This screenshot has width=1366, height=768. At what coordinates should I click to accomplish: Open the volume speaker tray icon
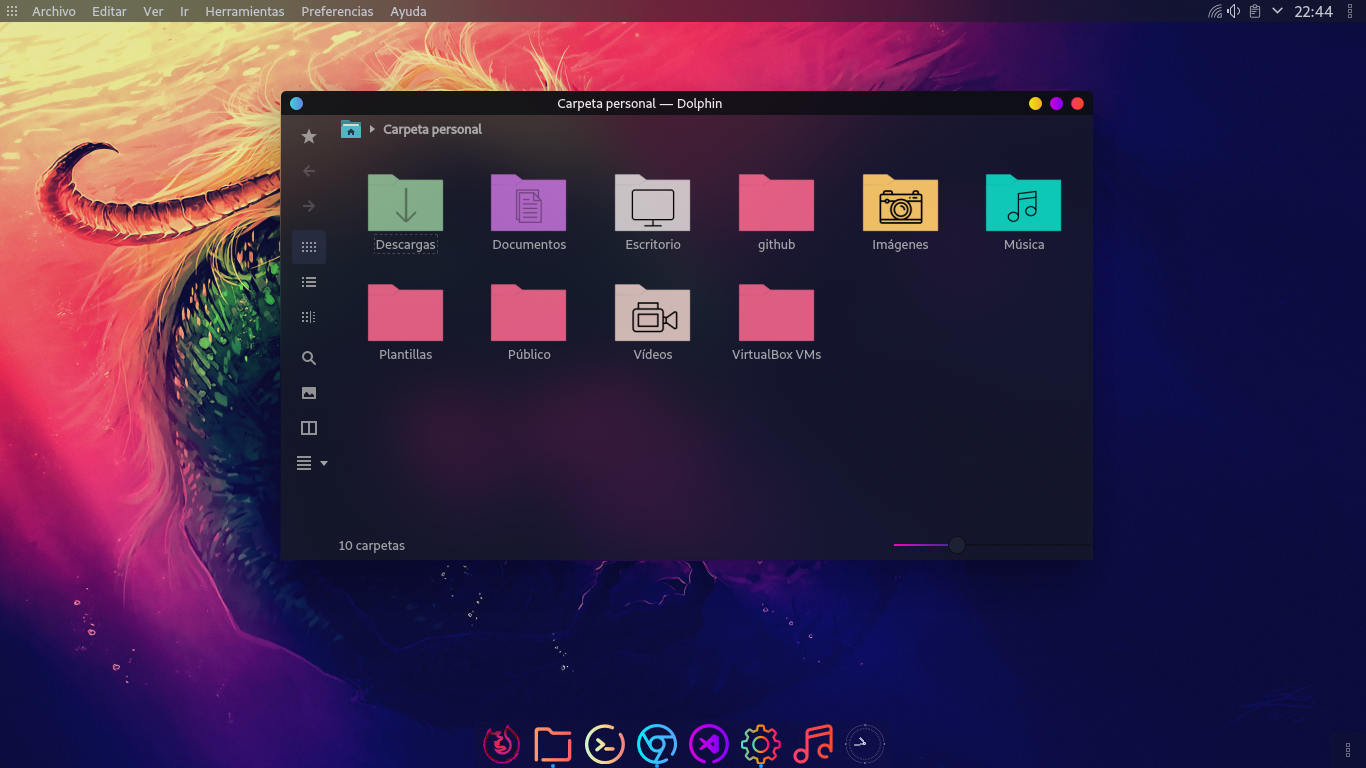[x=1234, y=11]
